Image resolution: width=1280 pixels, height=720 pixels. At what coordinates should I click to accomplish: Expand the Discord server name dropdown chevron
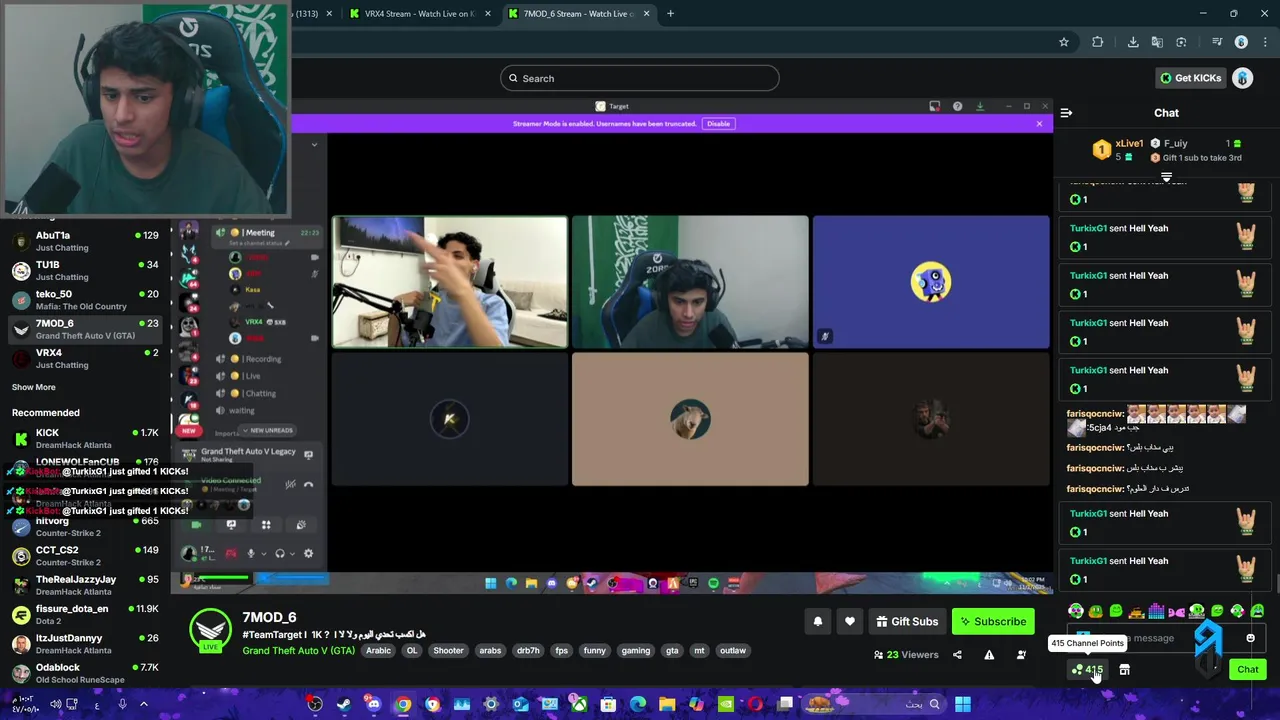(314, 144)
